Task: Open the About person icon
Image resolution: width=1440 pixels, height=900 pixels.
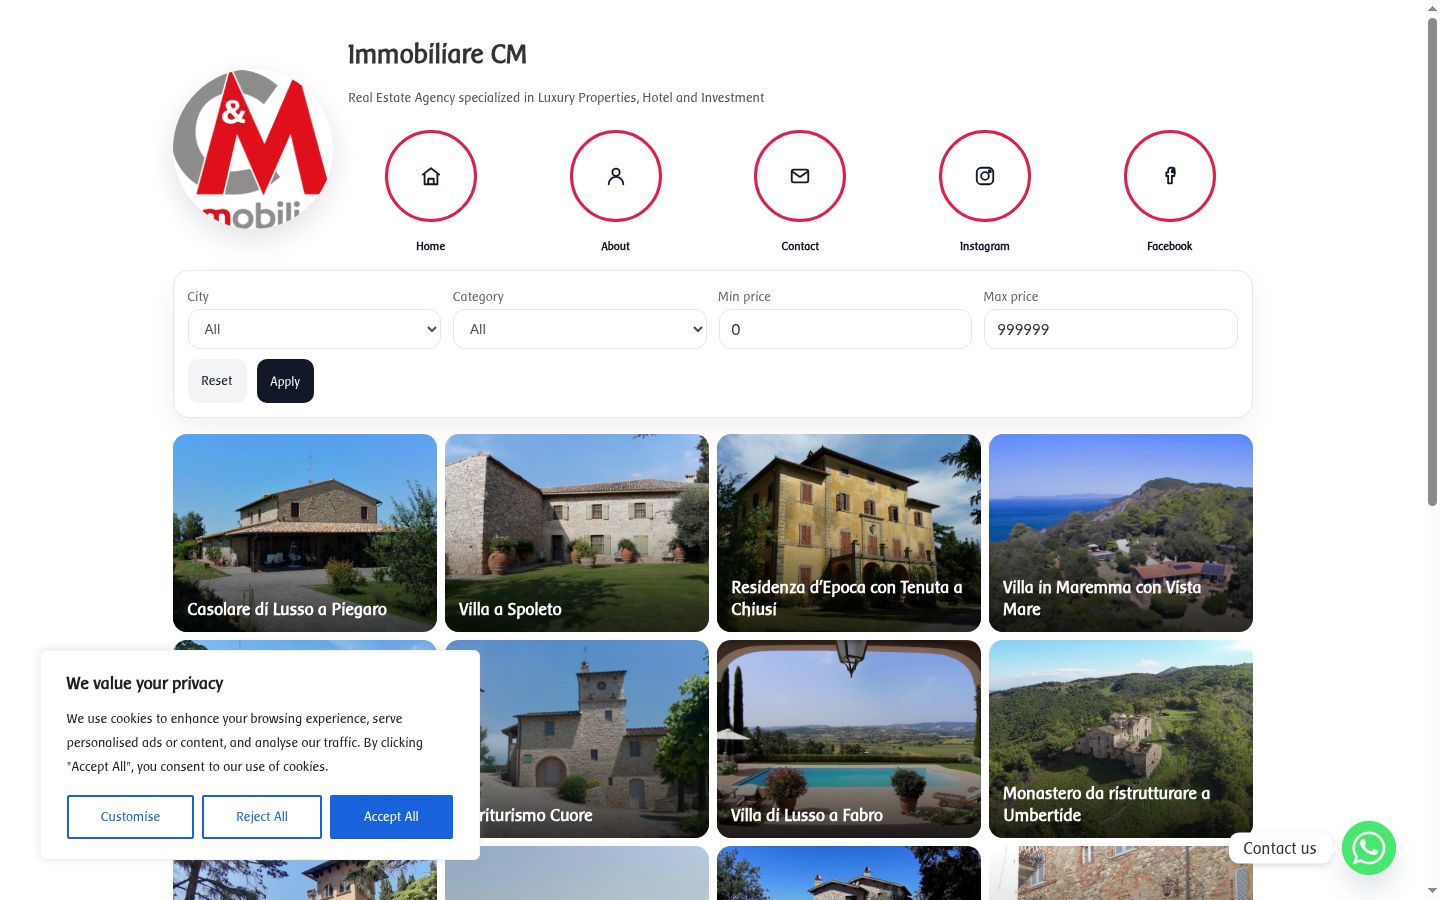Action: (x=616, y=176)
